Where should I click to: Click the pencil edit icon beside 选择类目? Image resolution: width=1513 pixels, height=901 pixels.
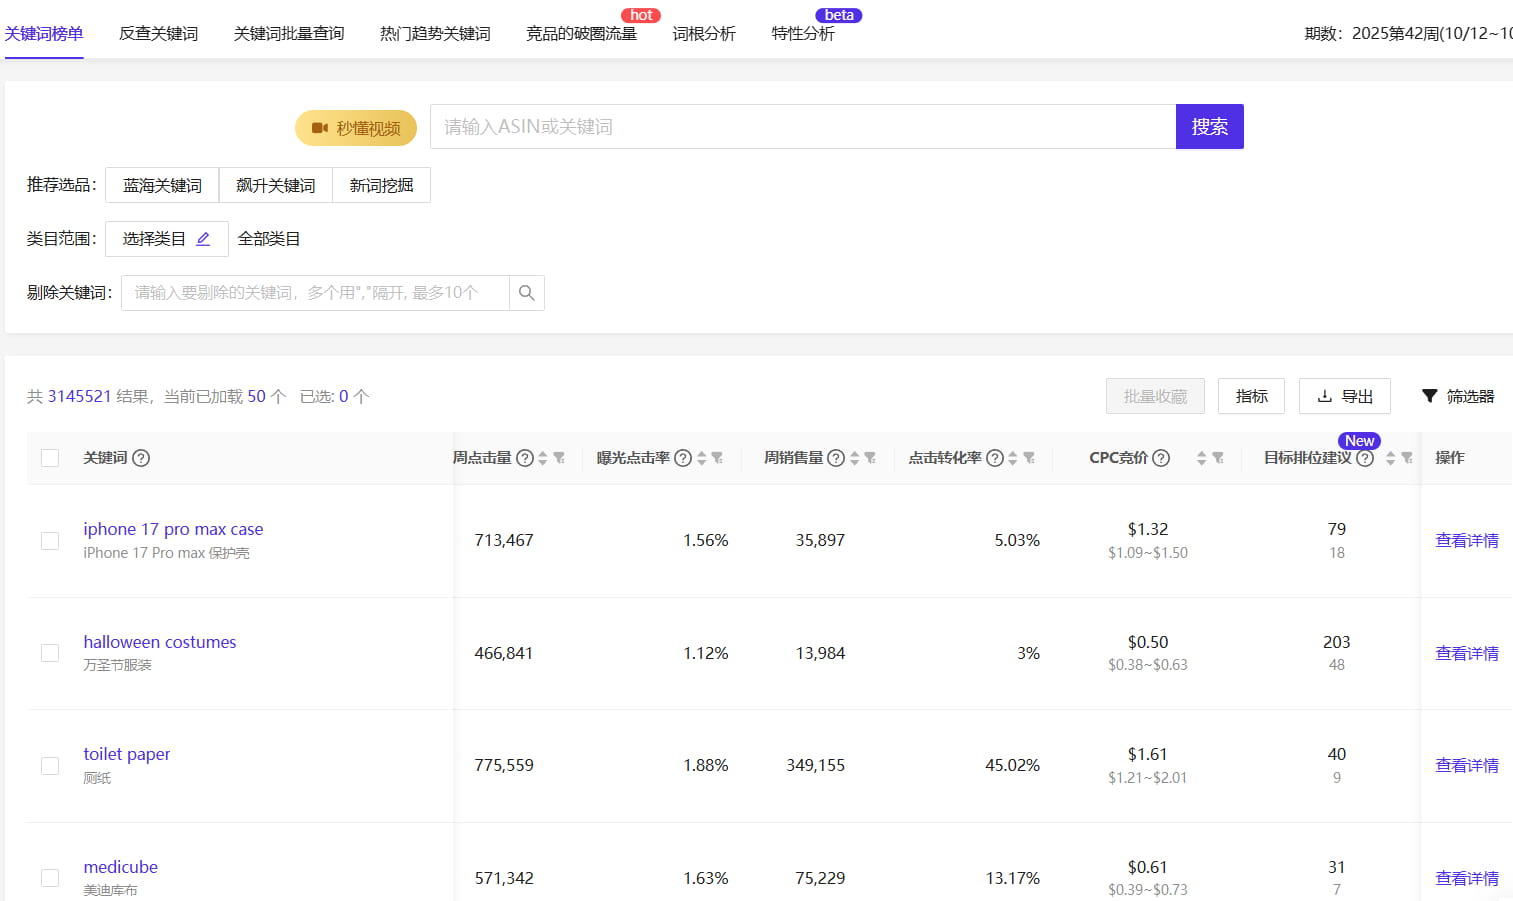(203, 237)
